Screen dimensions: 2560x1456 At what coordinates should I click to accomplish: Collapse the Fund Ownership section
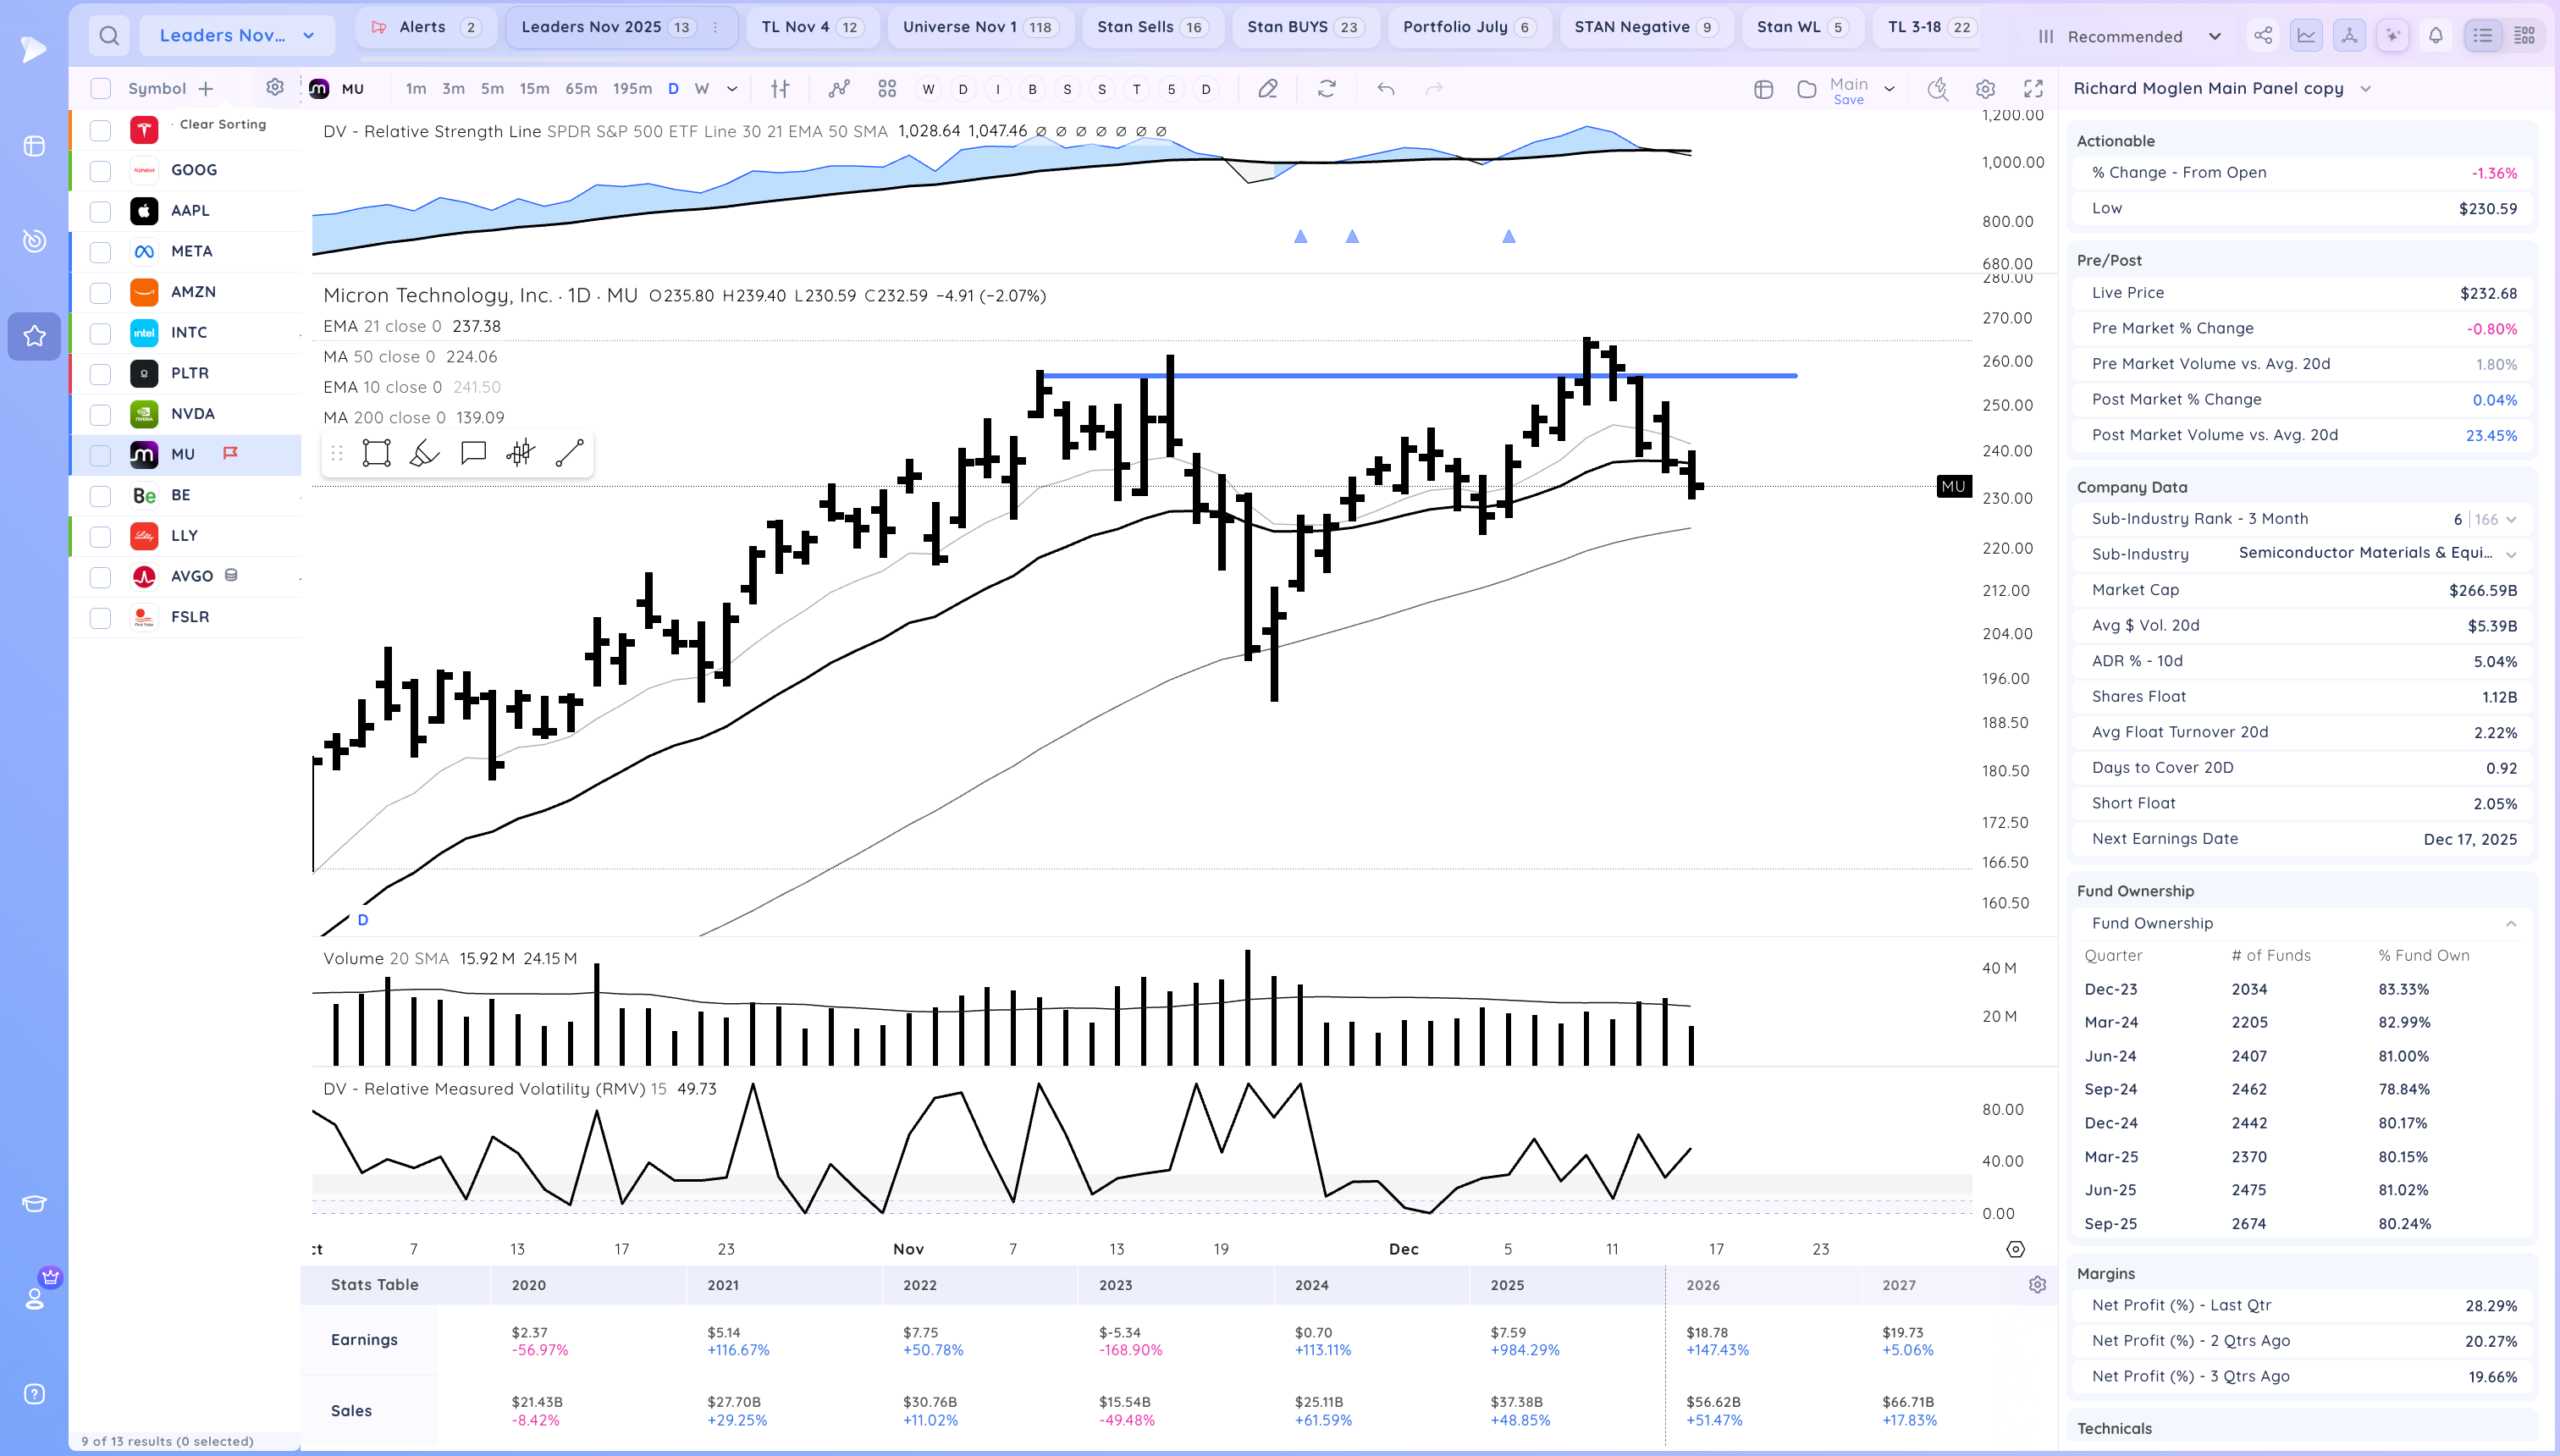(x=2510, y=924)
